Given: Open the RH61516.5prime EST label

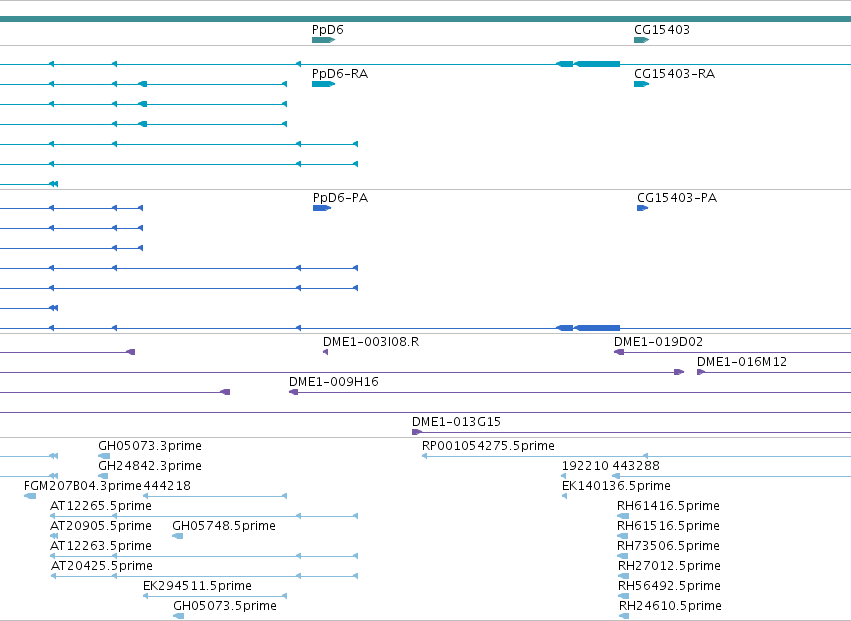Looking at the screenshot, I should pos(668,526).
